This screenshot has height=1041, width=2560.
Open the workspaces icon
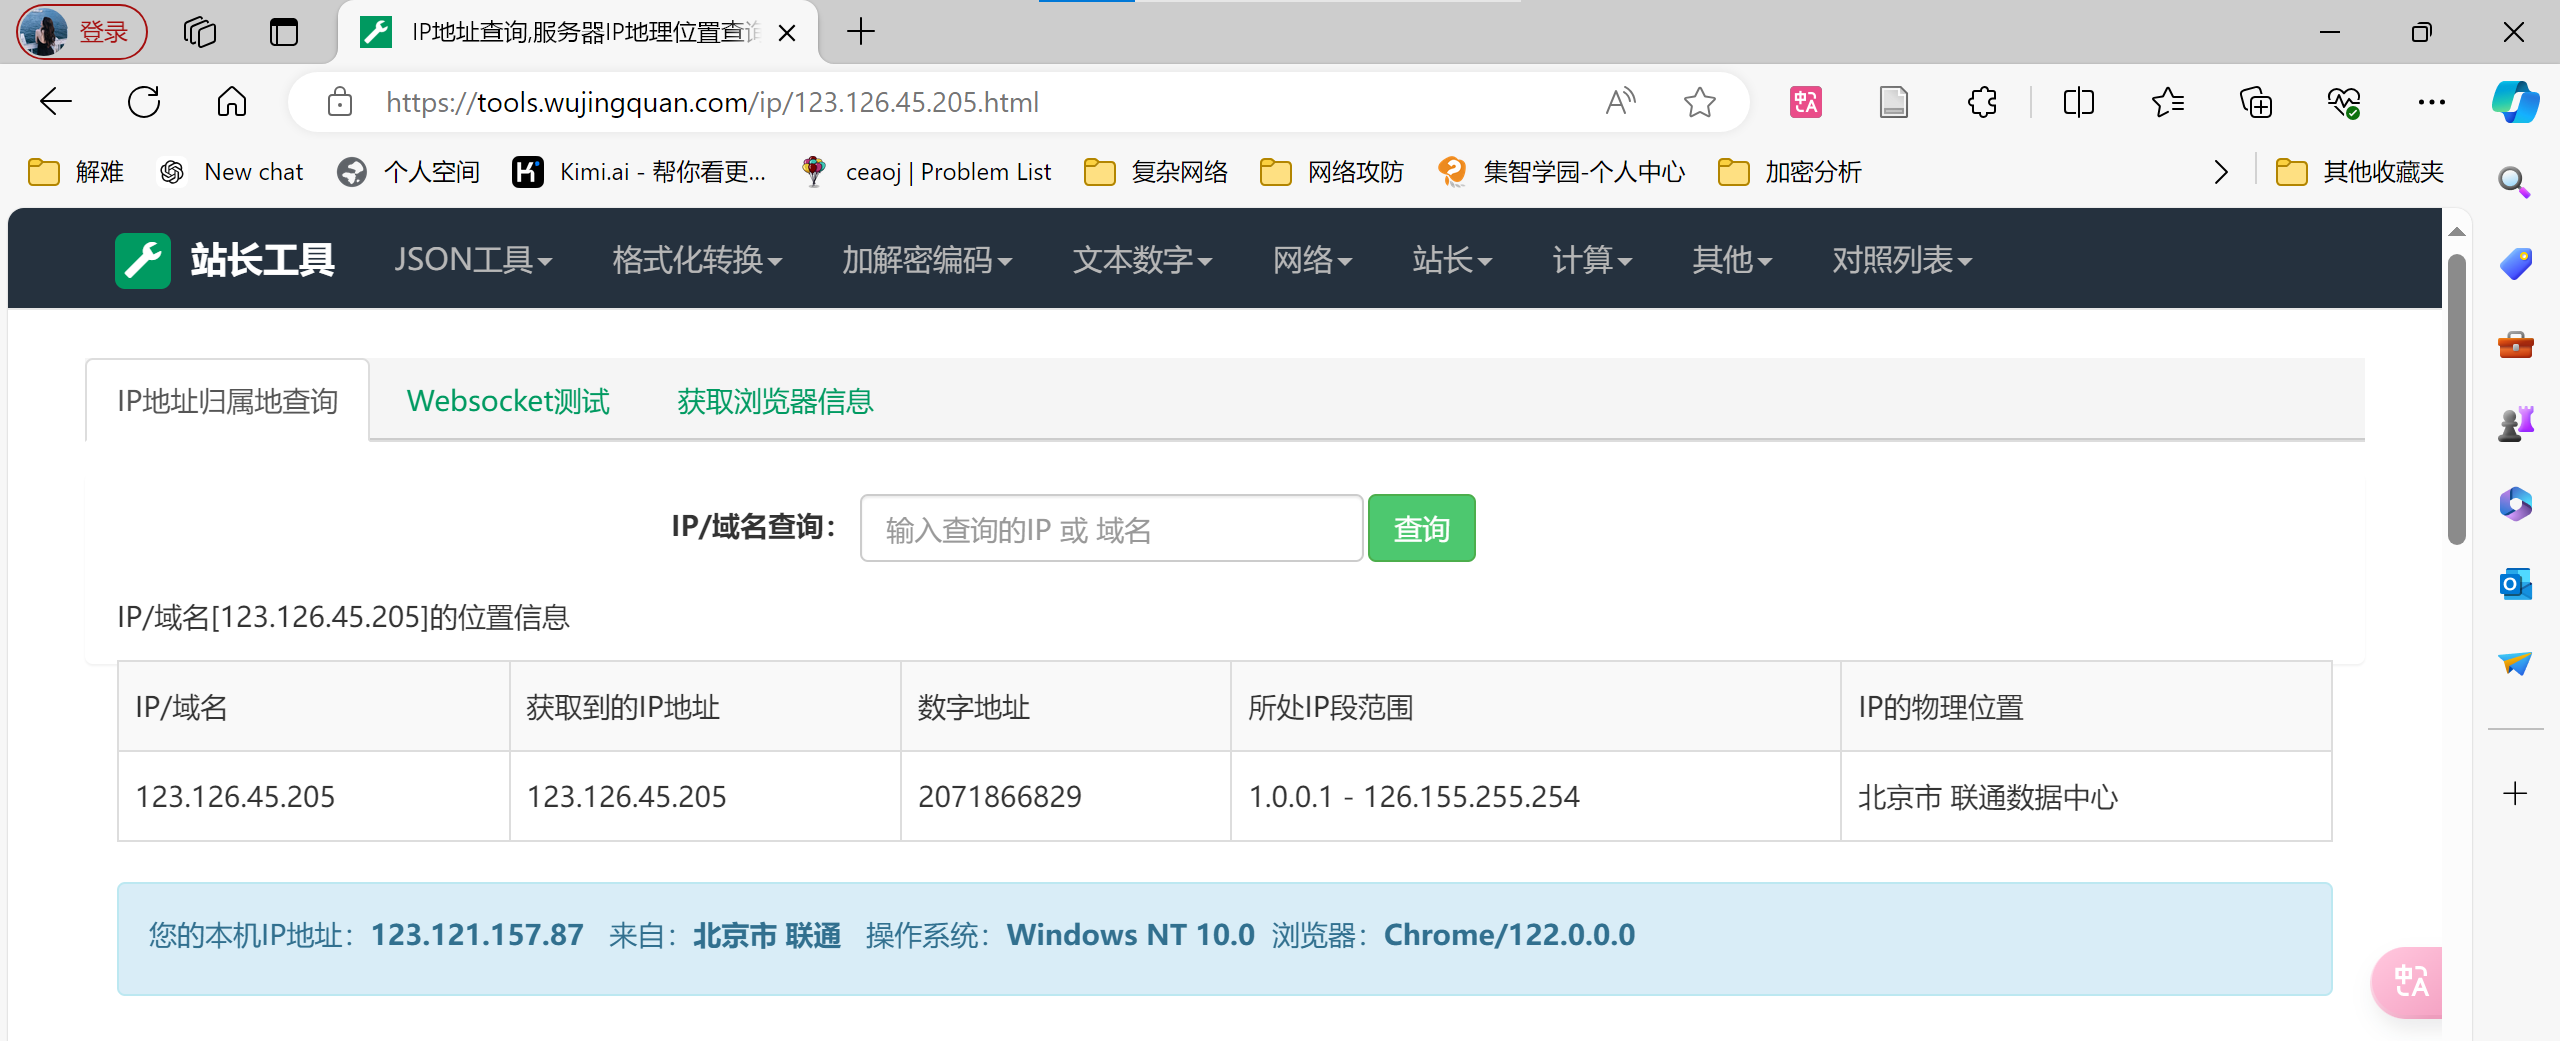point(200,32)
